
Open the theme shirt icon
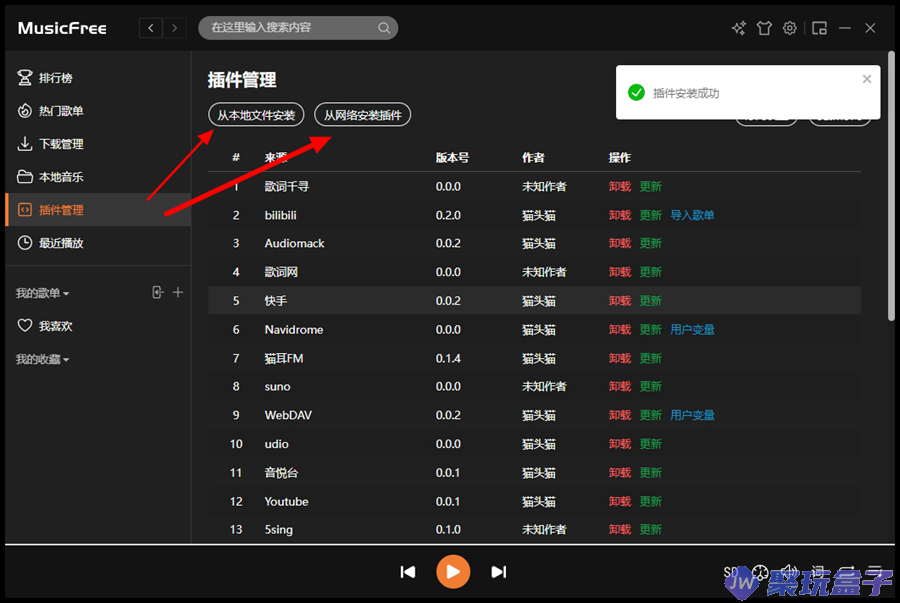[764, 28]
